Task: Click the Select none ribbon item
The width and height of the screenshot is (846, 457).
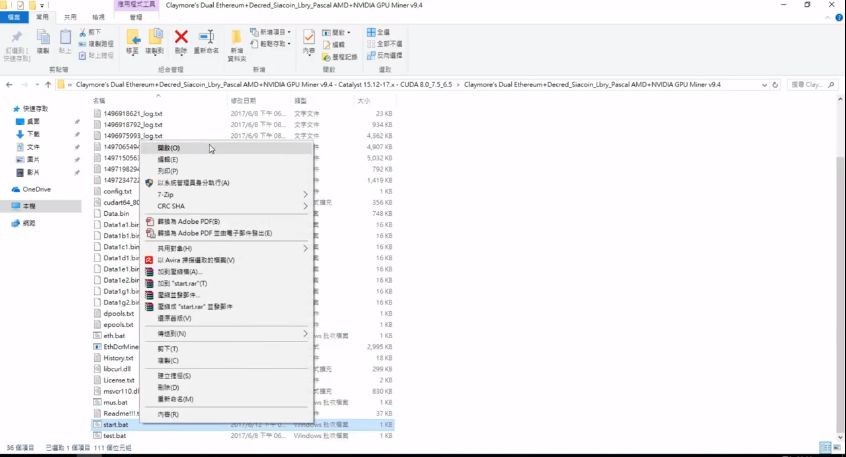Action: (x=384, y=44)
